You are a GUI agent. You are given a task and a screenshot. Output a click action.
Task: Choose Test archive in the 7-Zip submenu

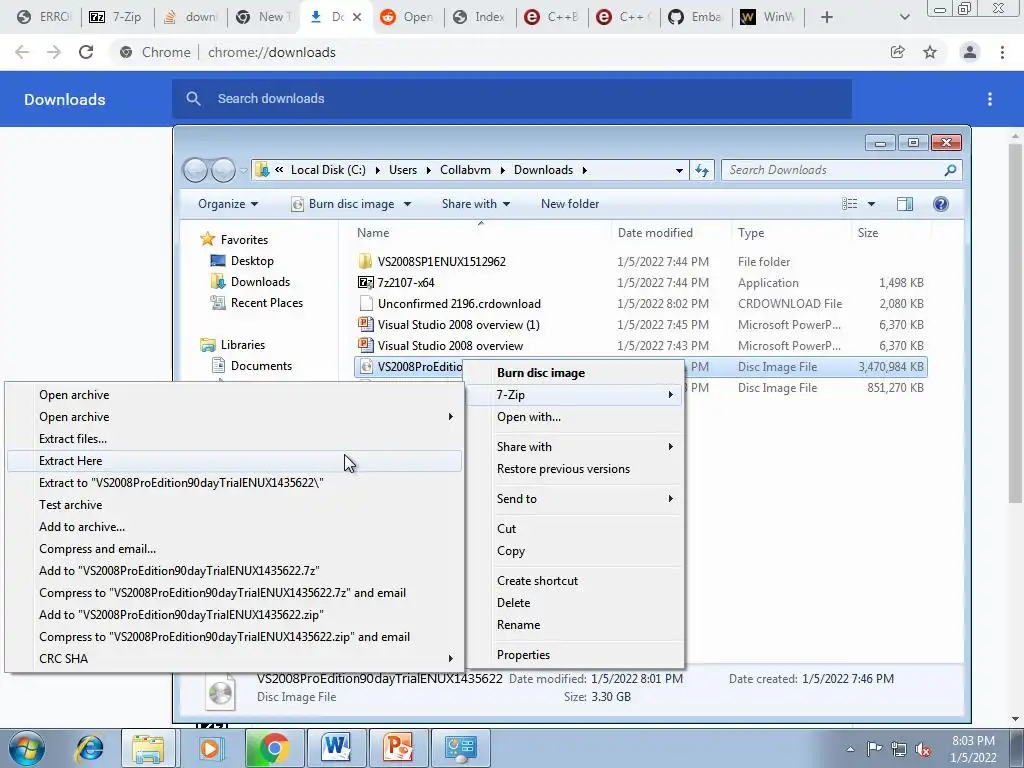pos(234,505)
